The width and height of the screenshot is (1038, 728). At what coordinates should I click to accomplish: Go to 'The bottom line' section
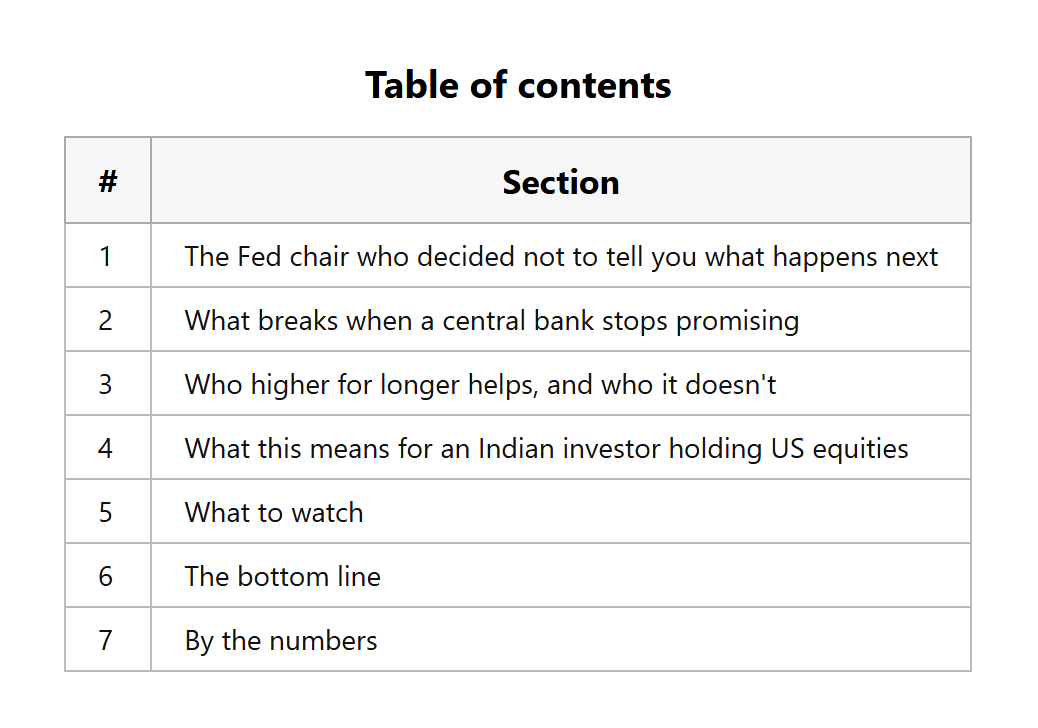pyautogui.click(x=283, y=576)
